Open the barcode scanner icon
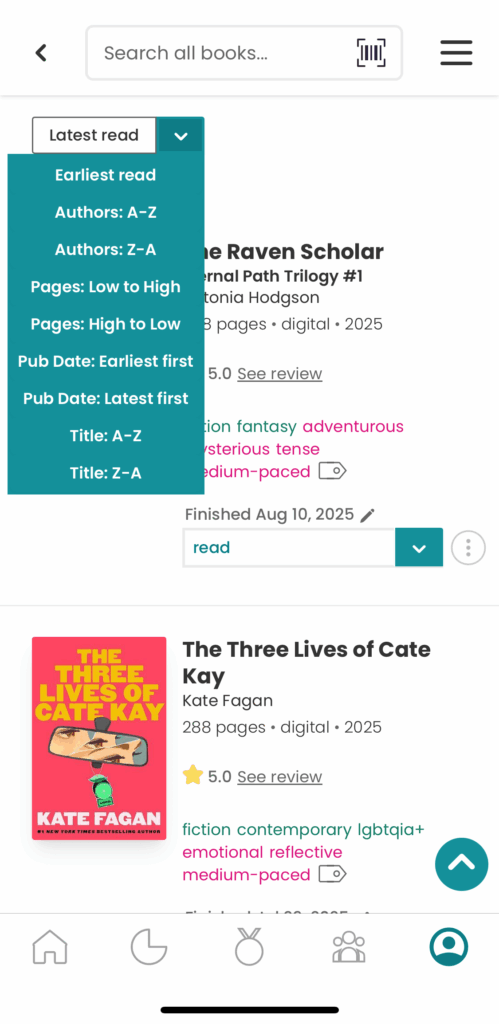The height and width of the screenshot is (1024, 499). (371, 53)
